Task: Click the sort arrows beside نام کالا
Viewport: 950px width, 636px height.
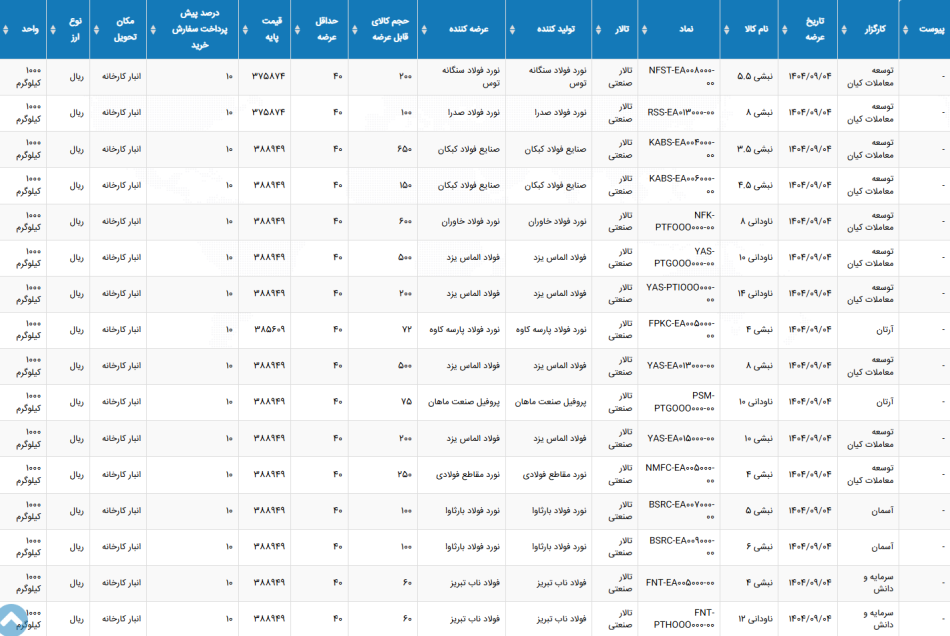Action: coord(726,29)
